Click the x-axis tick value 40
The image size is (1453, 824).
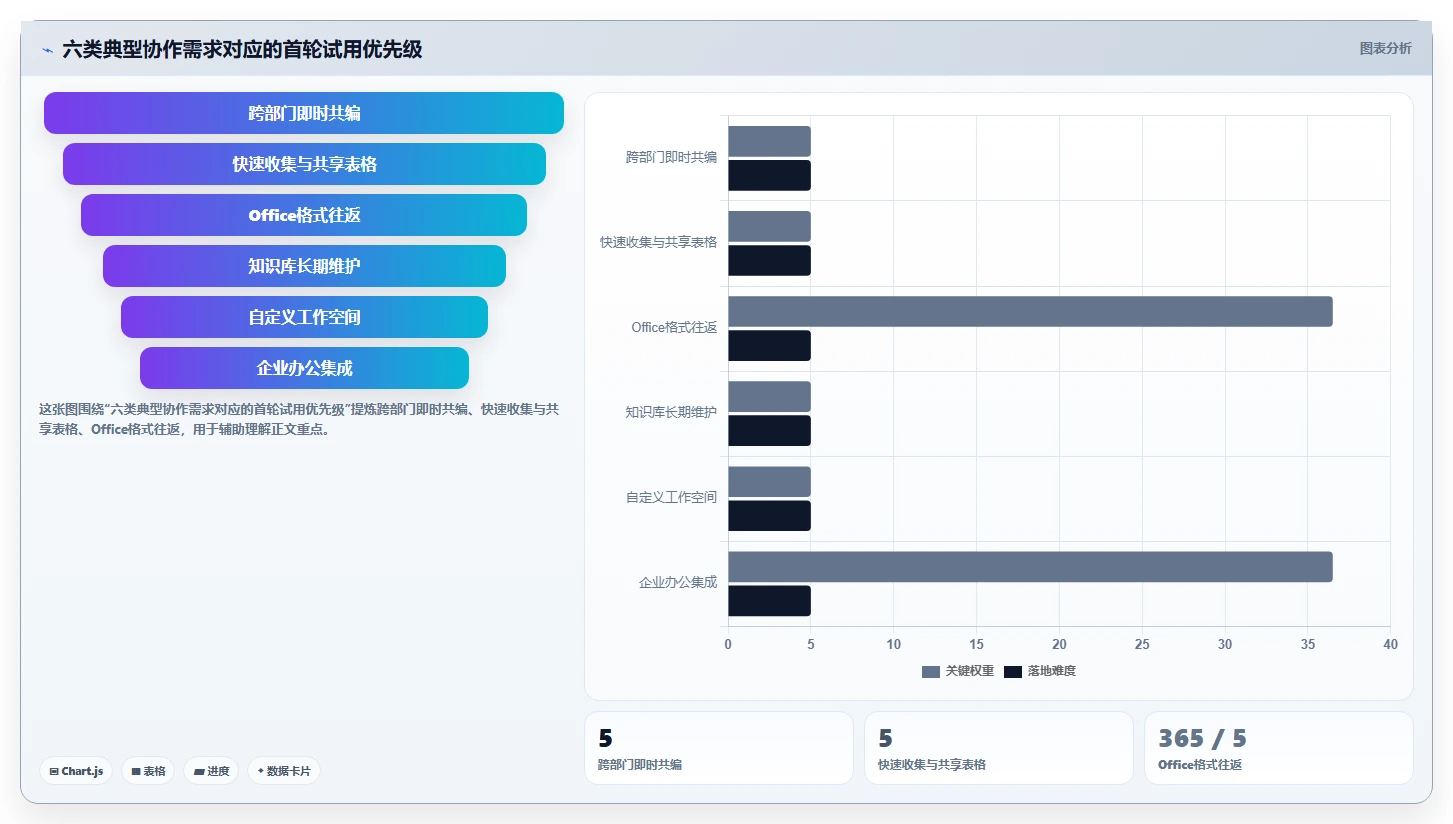(1390, 644)
